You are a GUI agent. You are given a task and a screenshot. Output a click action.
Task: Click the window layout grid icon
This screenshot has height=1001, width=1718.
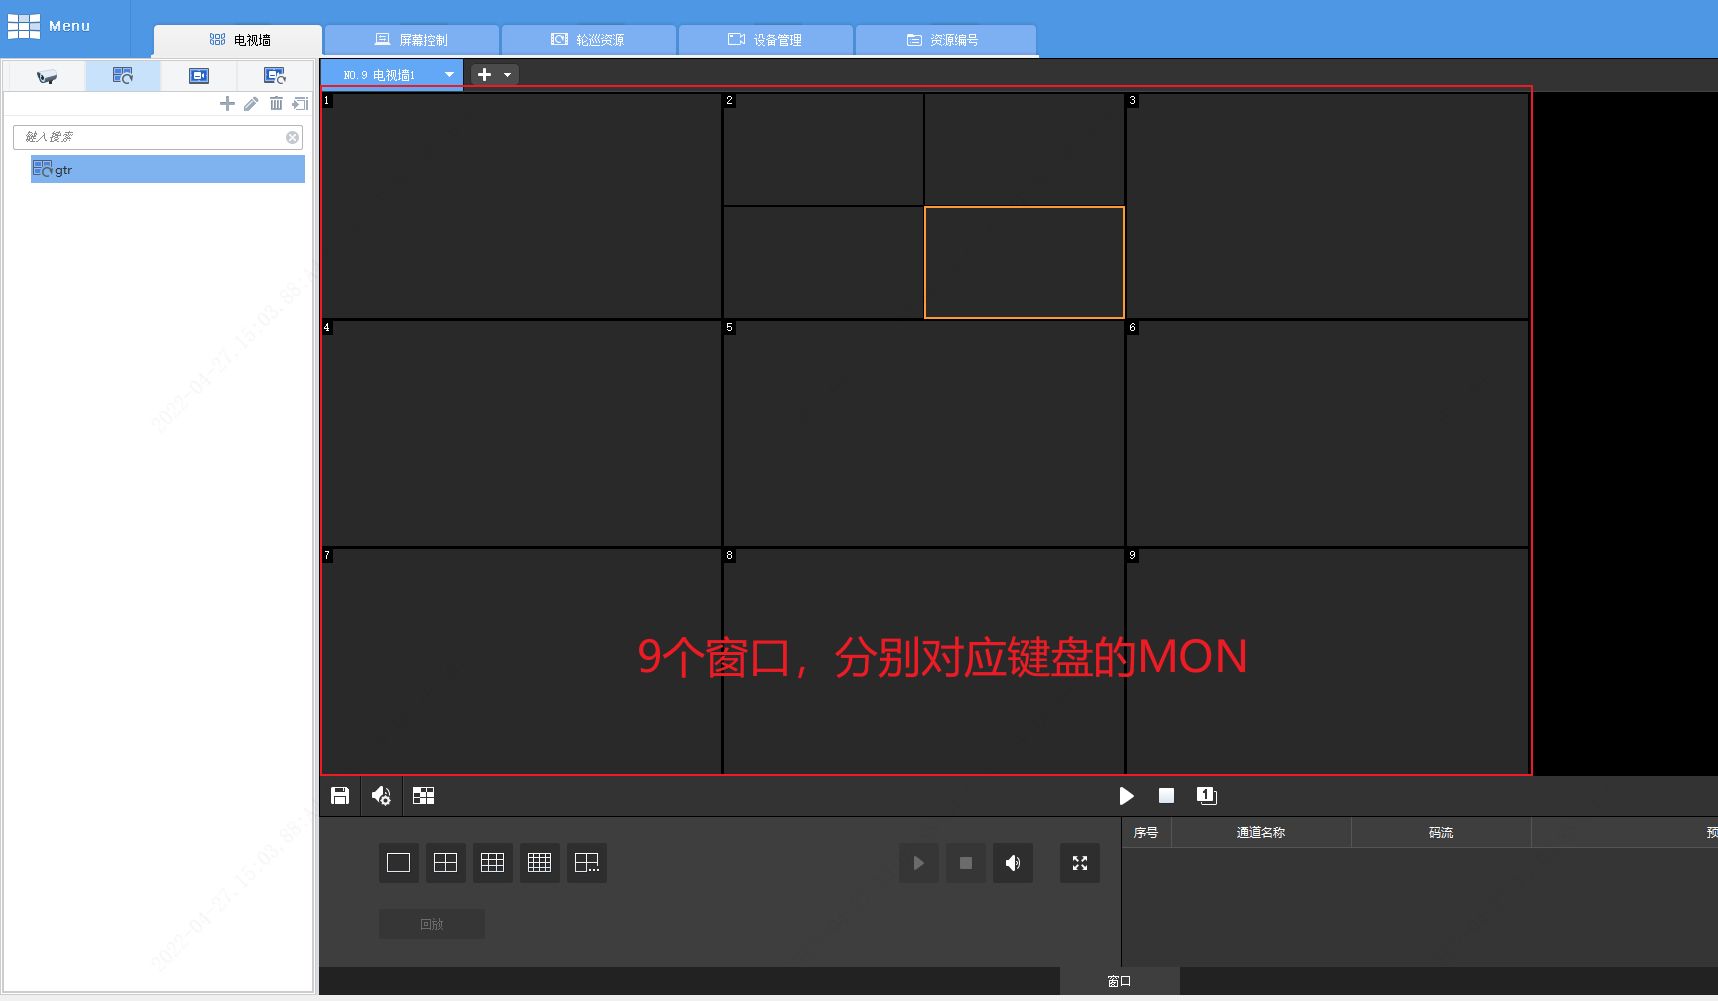pos(423,796)
